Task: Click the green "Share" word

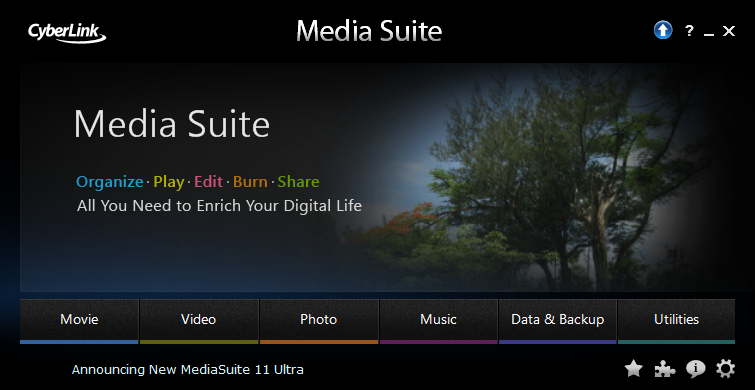Action: click(299, 182)
